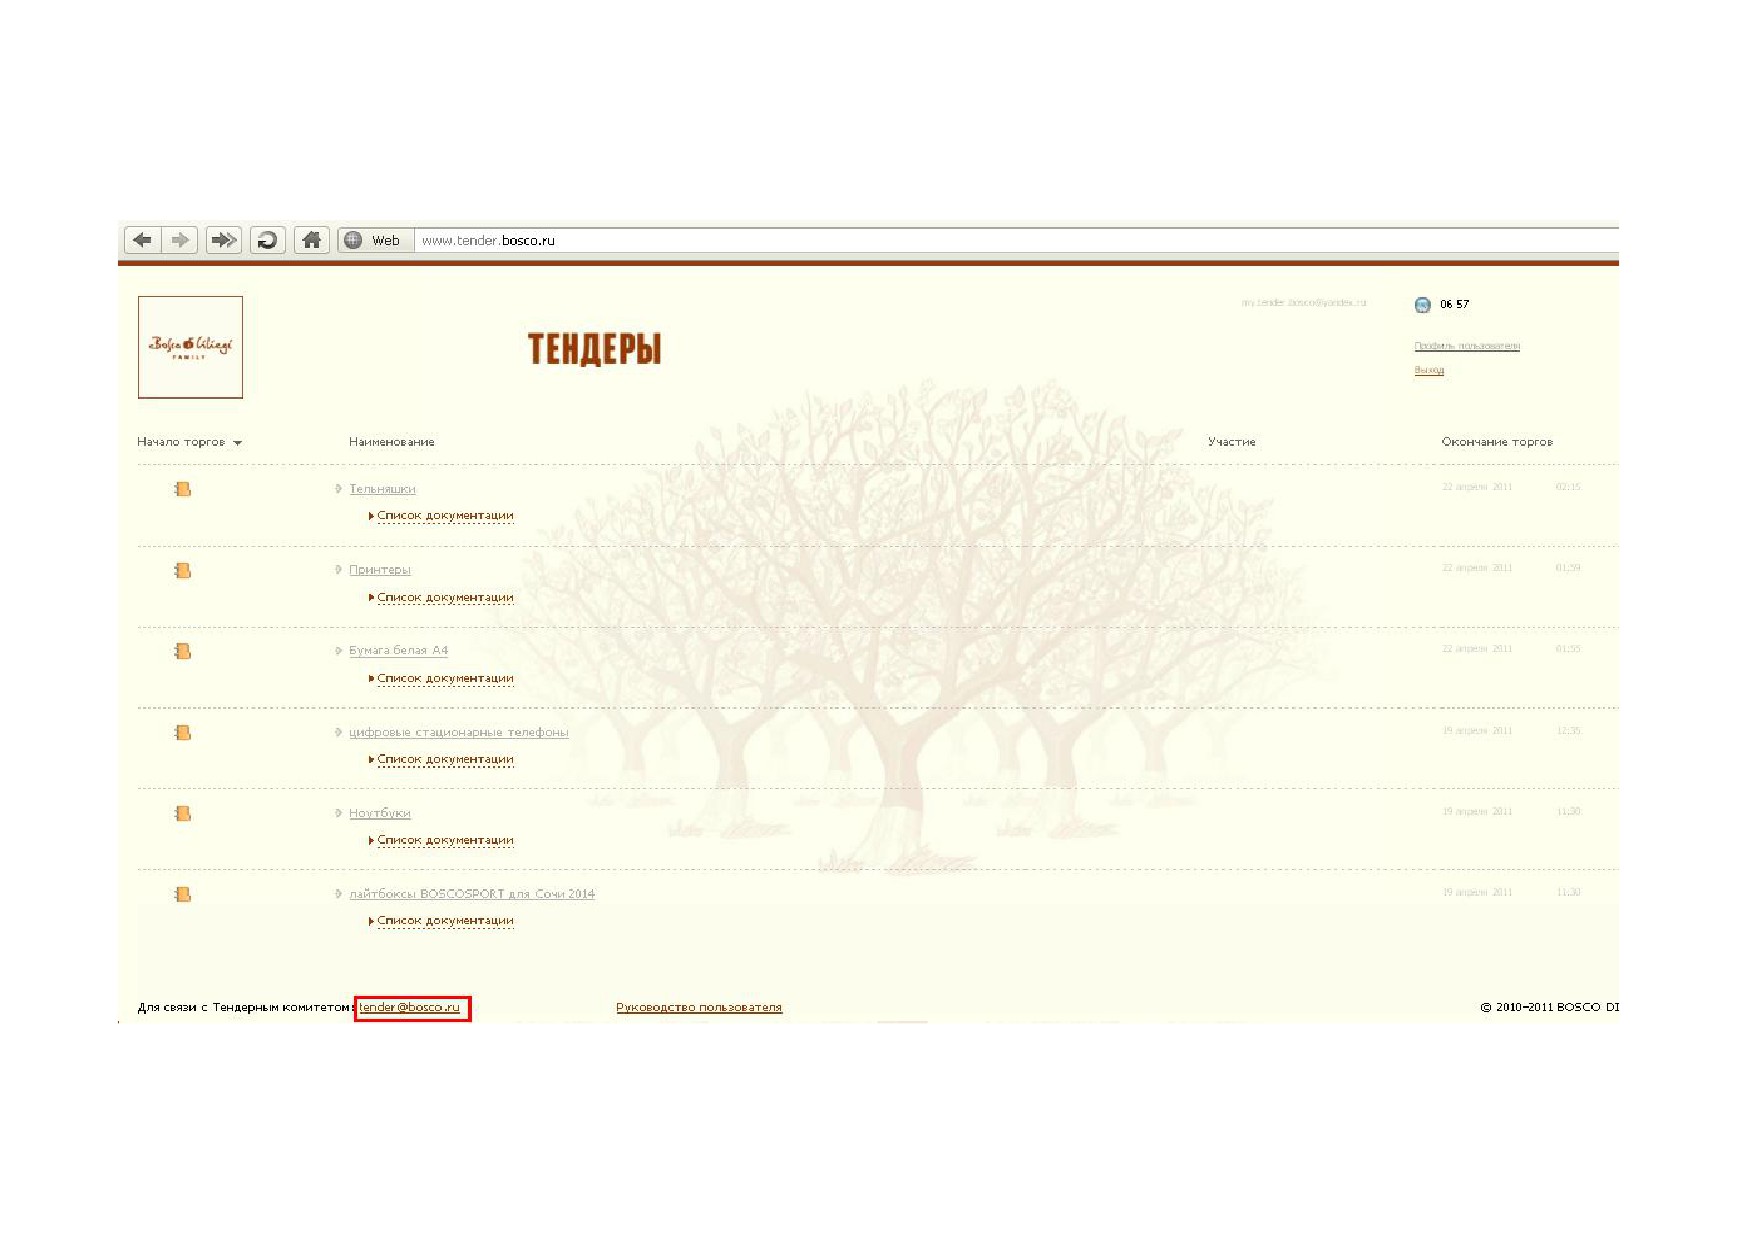Click the browser forward arrow button
The height and width of the screenshot is (1239, 1752).
(180, 240)
